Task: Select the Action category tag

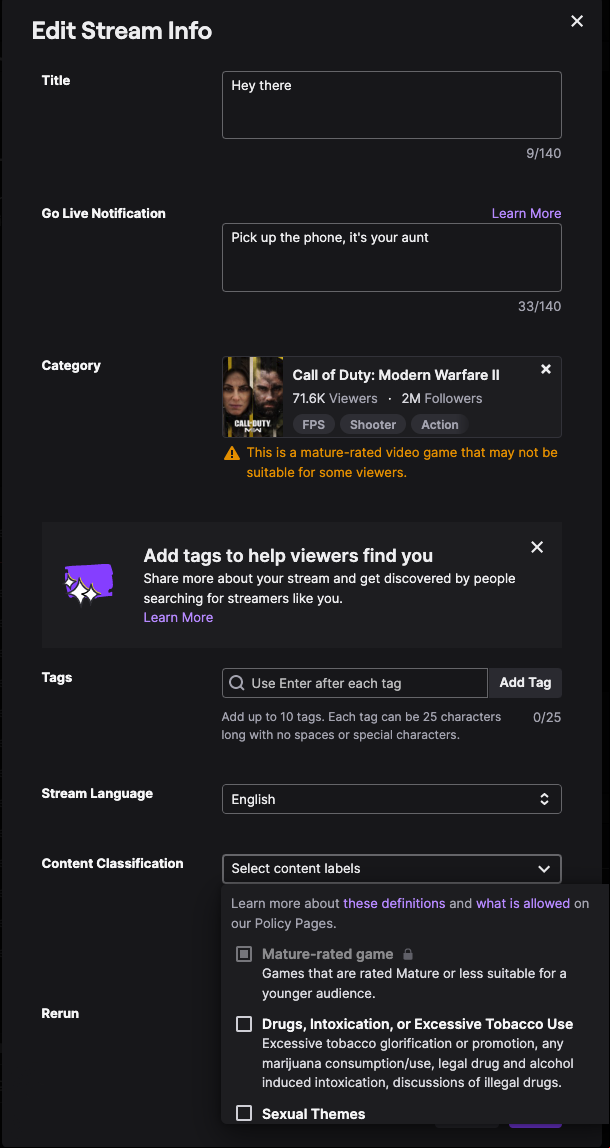Action: [x=439, y=425]
